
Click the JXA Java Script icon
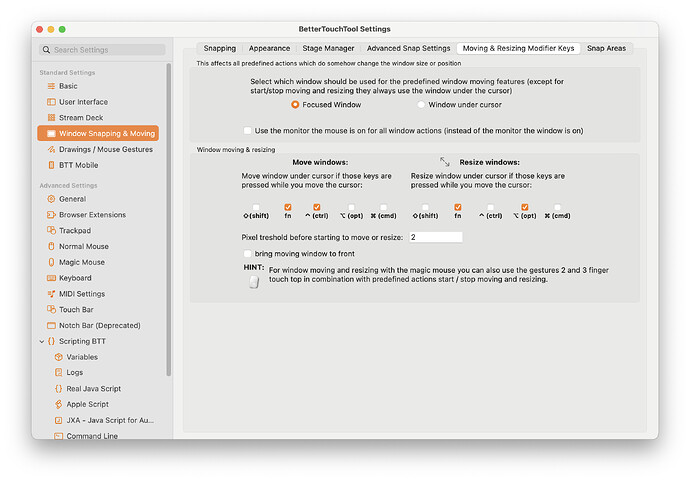(59, 420)
